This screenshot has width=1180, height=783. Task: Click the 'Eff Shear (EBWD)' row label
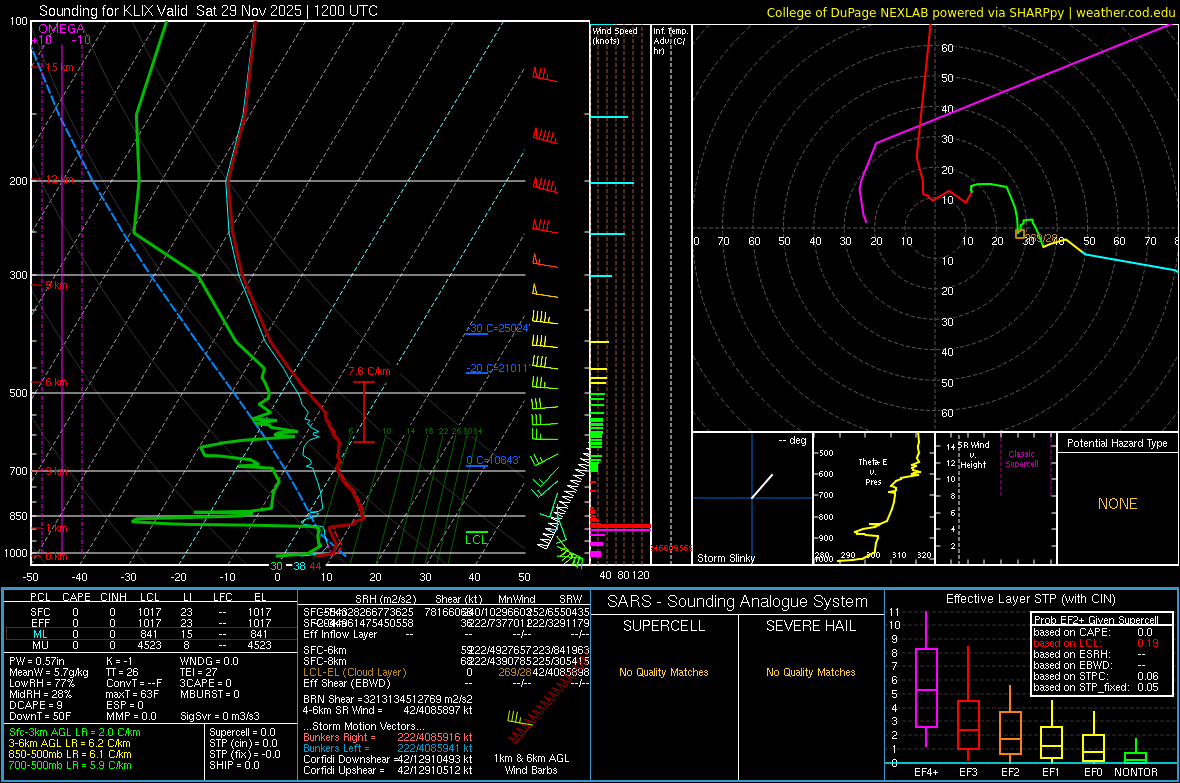click(x=346, y=684)
